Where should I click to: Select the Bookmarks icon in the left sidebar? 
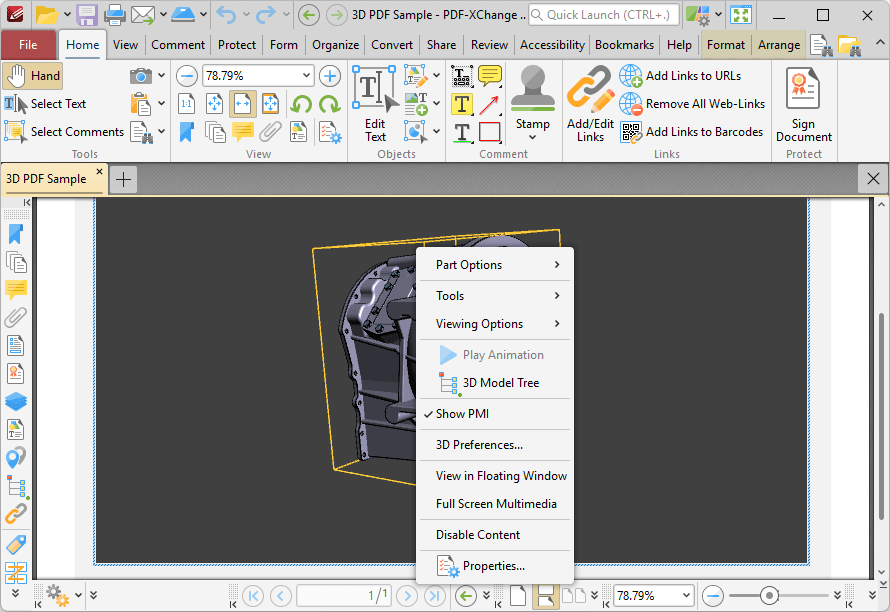coord(15,233)
